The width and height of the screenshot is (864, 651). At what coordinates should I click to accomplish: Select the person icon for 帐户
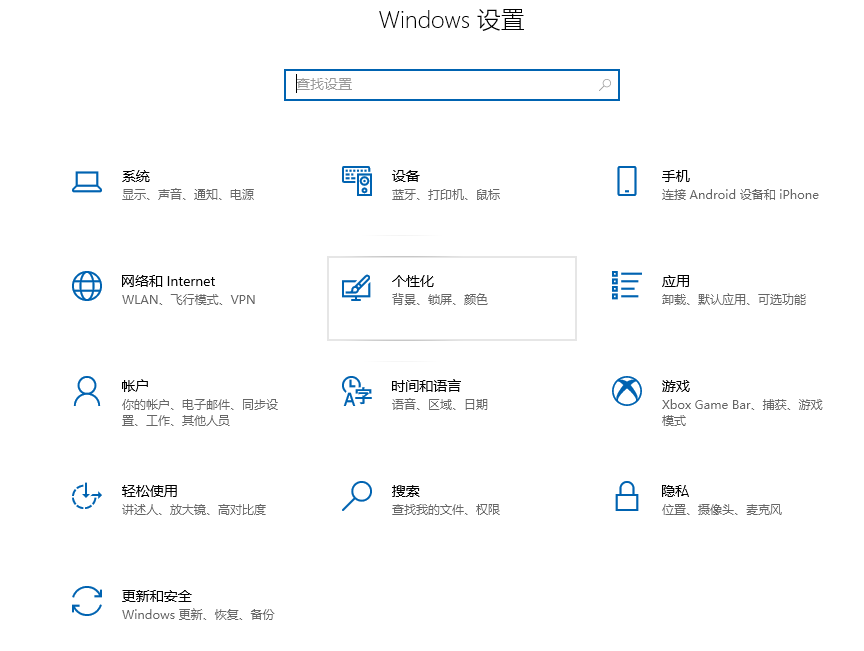click(x=87, y=391)
